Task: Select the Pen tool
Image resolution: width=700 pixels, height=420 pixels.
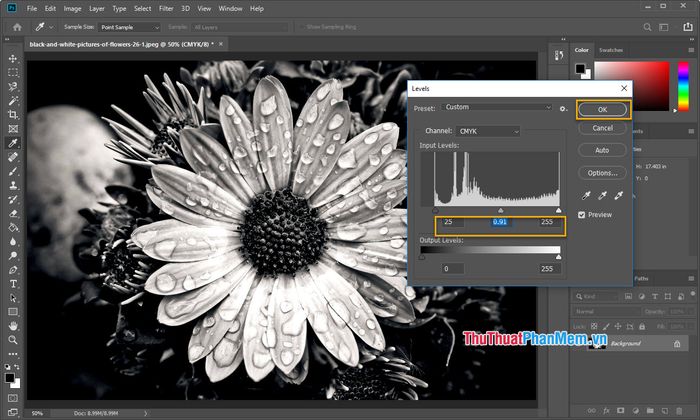Action: coord(13,270)
